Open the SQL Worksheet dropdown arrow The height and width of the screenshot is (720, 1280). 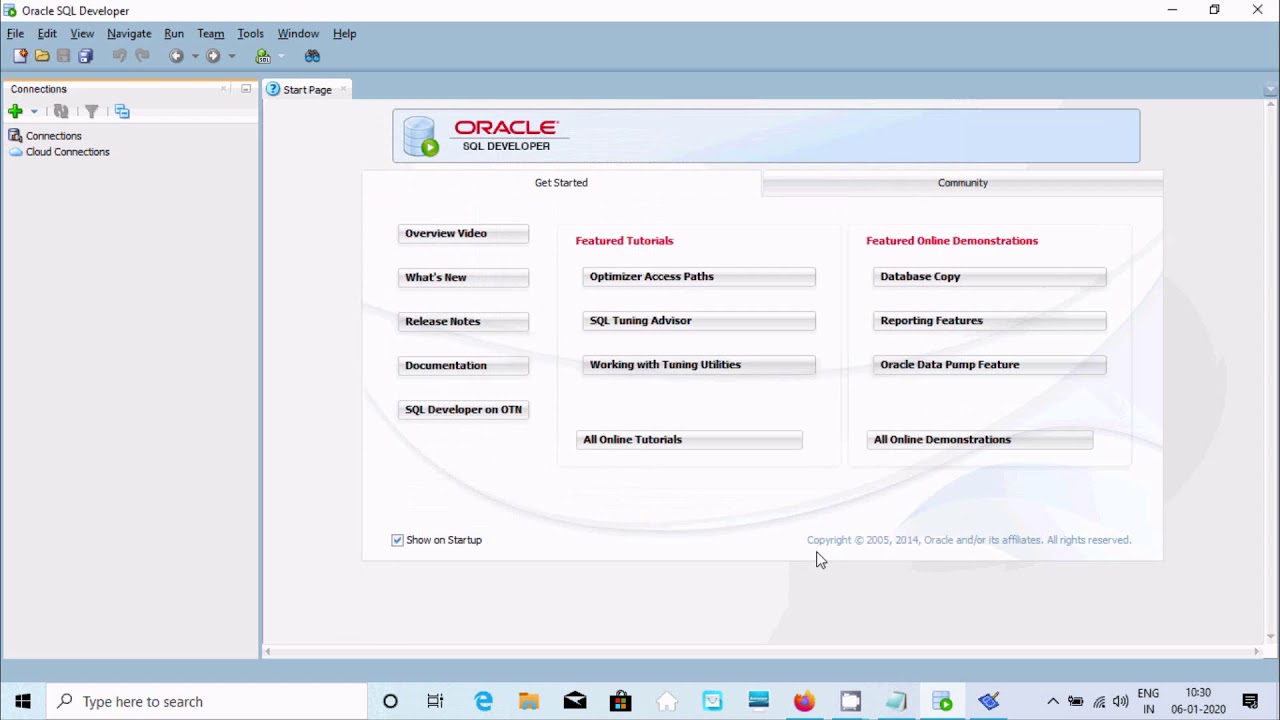282,56
